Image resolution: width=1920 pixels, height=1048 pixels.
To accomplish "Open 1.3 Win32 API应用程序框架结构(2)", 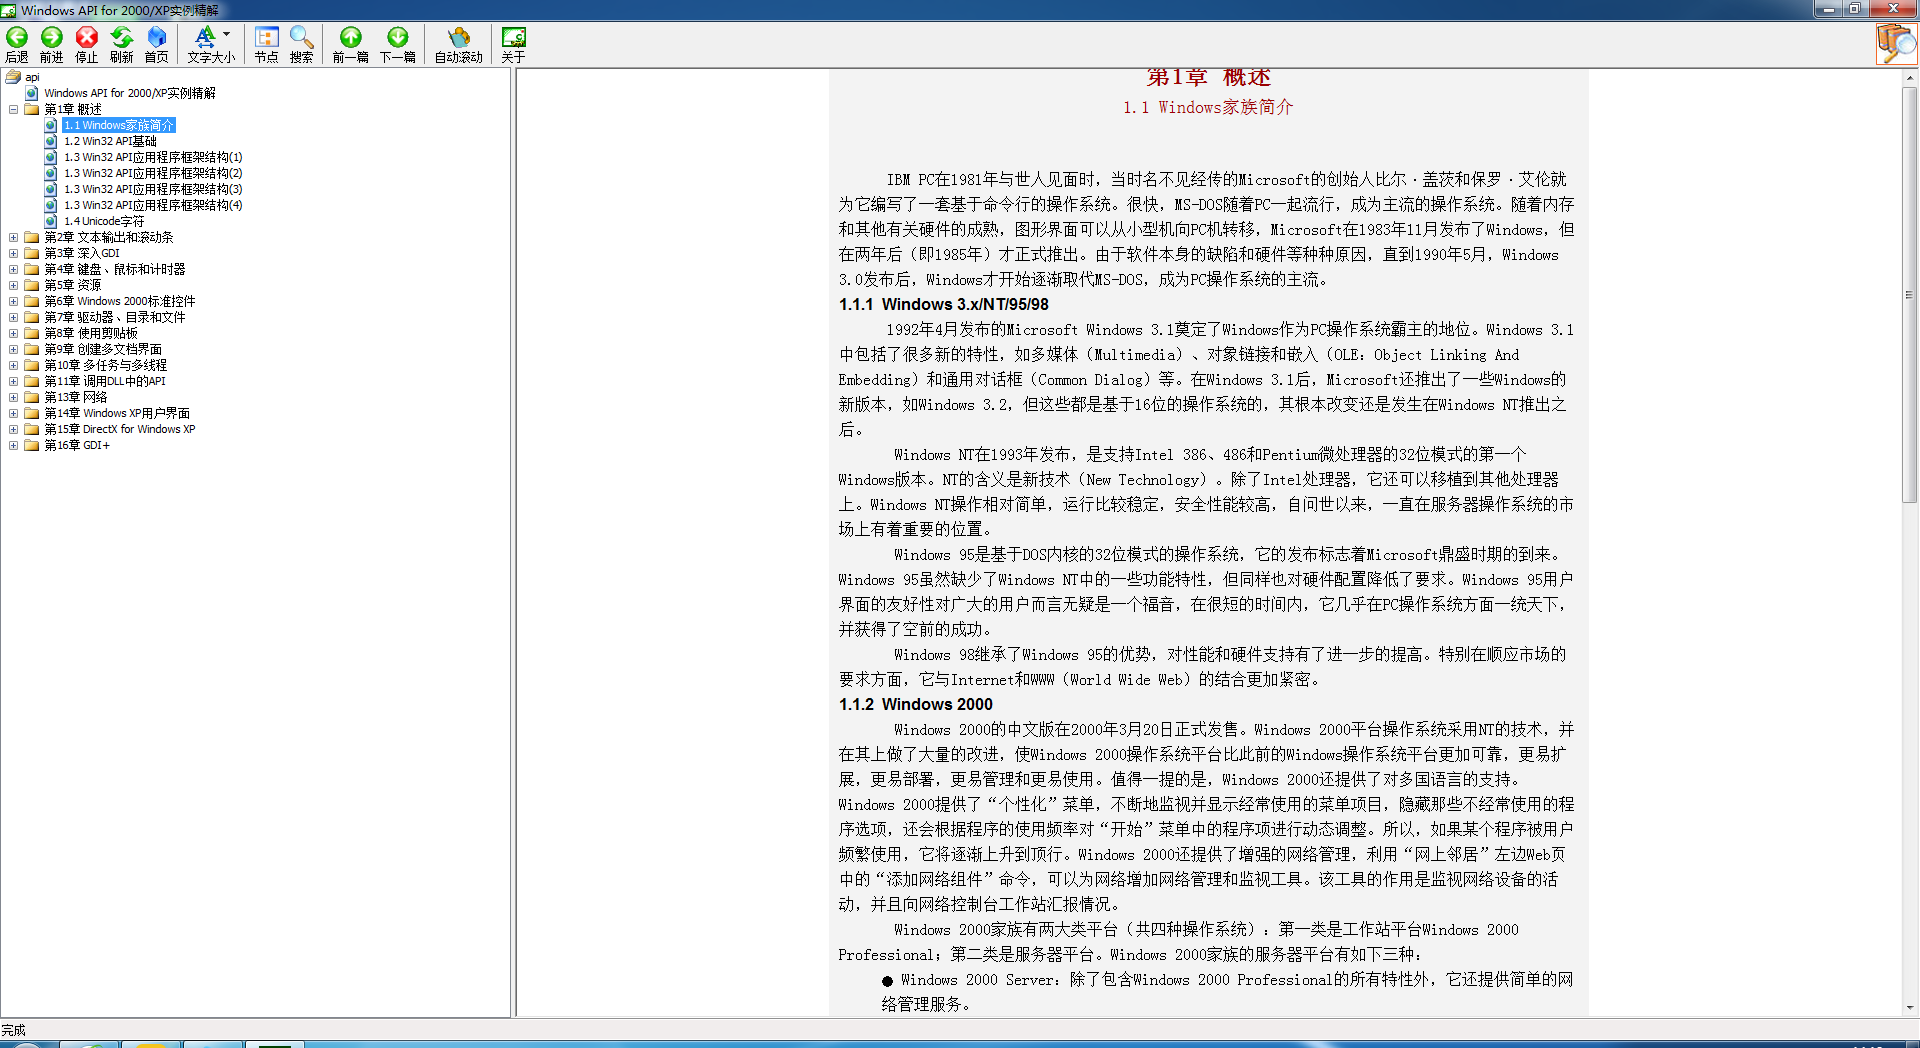I will coord(153,173).
